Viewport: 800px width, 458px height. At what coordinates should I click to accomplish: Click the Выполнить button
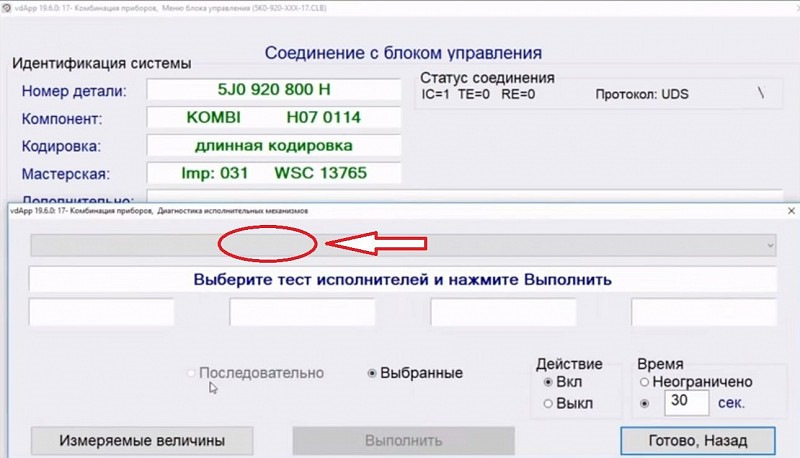tap(404, 441)
